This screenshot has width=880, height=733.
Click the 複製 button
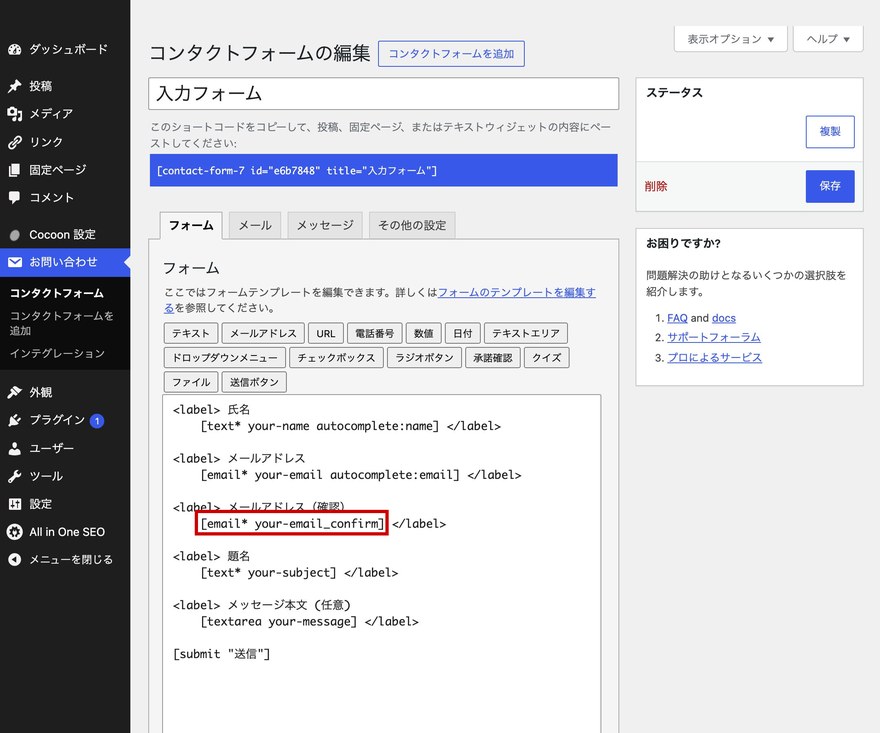coord(830,132)
